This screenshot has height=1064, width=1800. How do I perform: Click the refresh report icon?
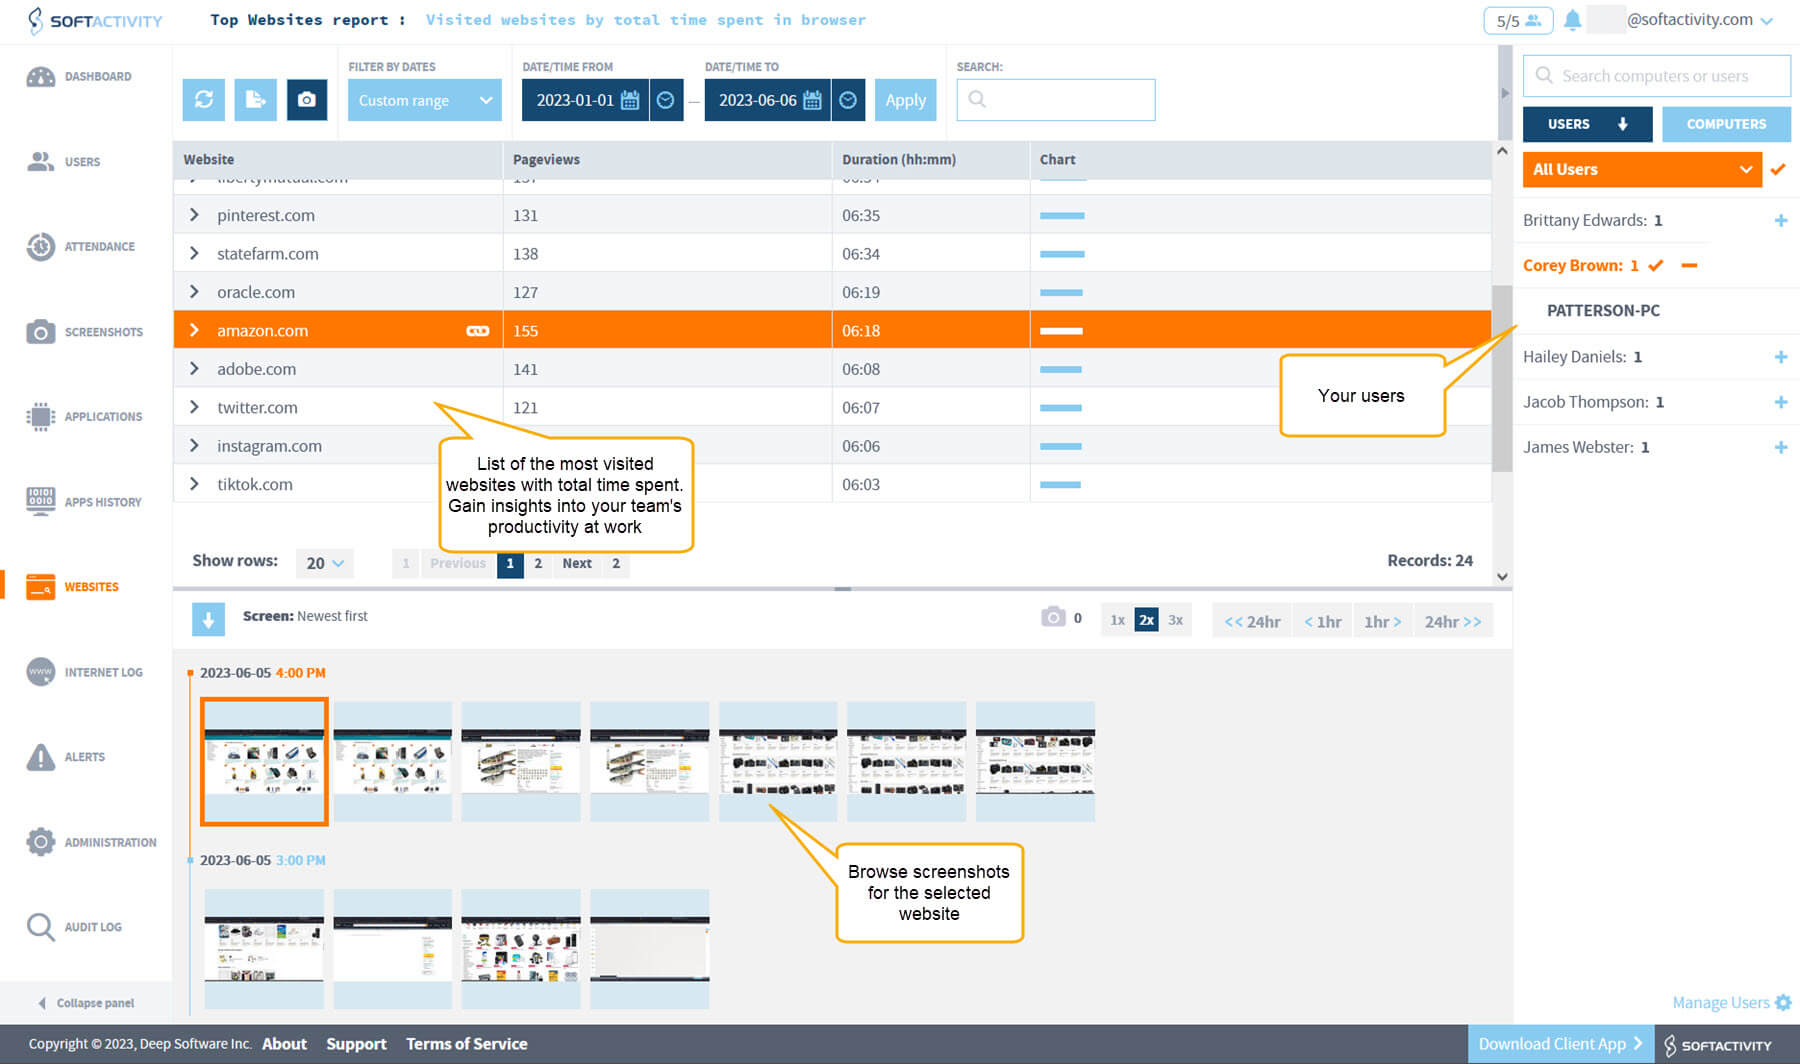(x=204, y=100)
